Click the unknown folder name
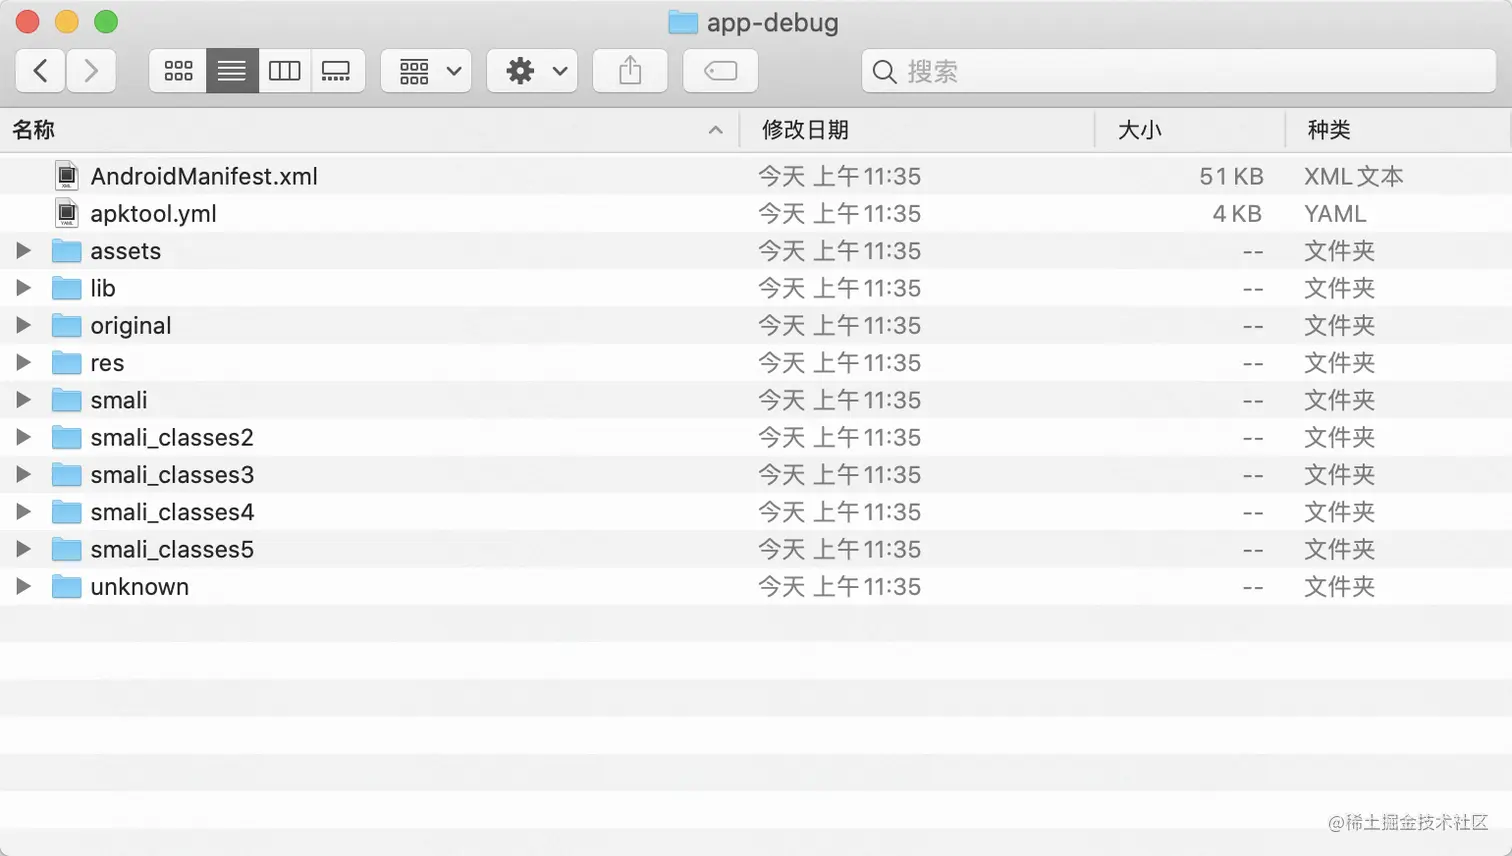The width and height of the screenshot is (1512, 856). [139, 587]
